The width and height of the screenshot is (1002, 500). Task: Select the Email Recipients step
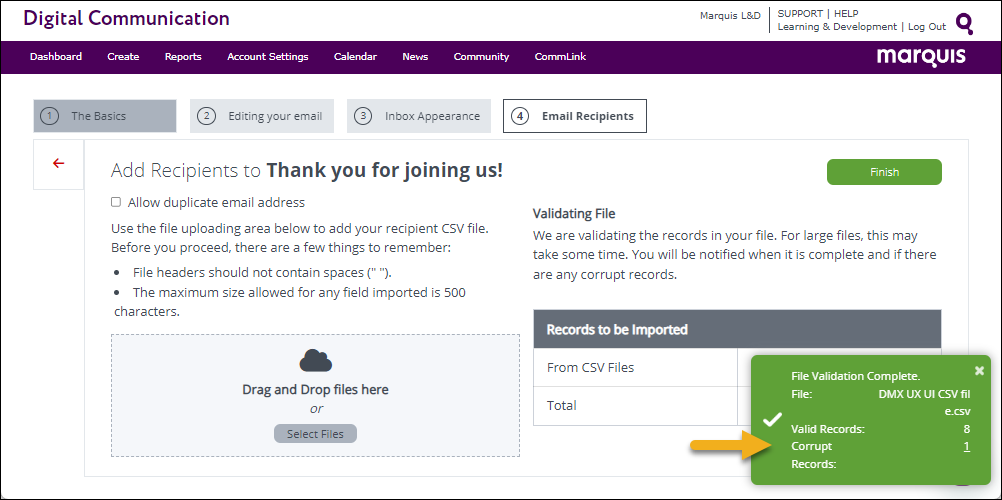[x=575, y=116]
